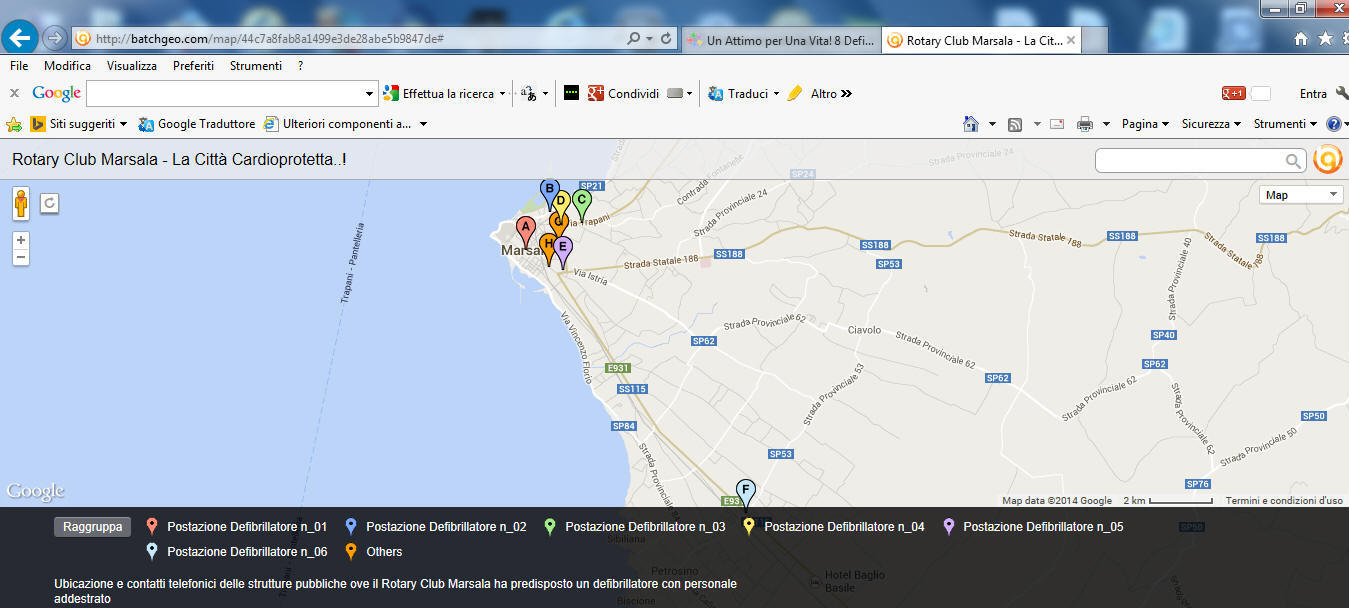Screen dimensions: 1349x608
Task: Open the Traduci translate button
Action: coord(737,93)
